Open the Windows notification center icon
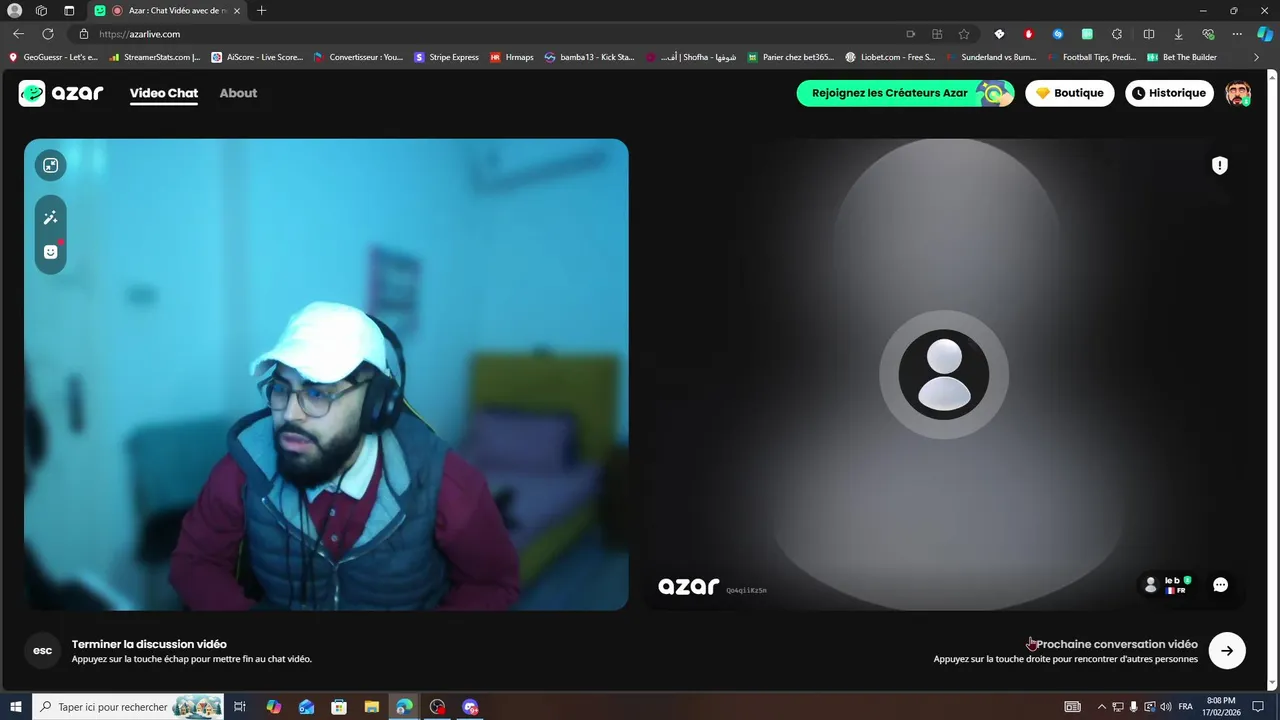The image size is (1280, 720). [1259, 707]
